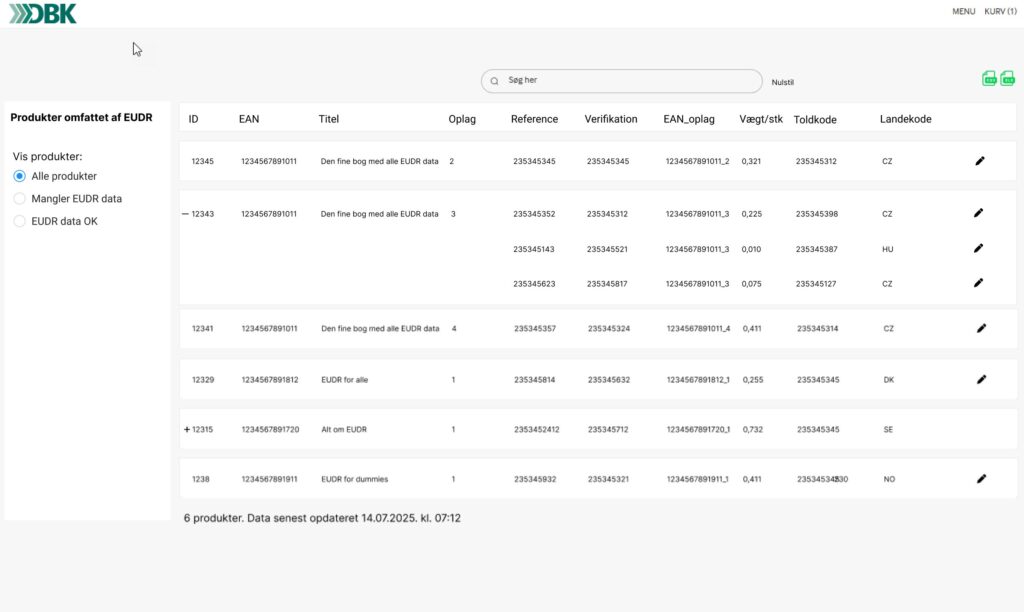Click pencil icon for EUDR for dummies

coord(981,479)
